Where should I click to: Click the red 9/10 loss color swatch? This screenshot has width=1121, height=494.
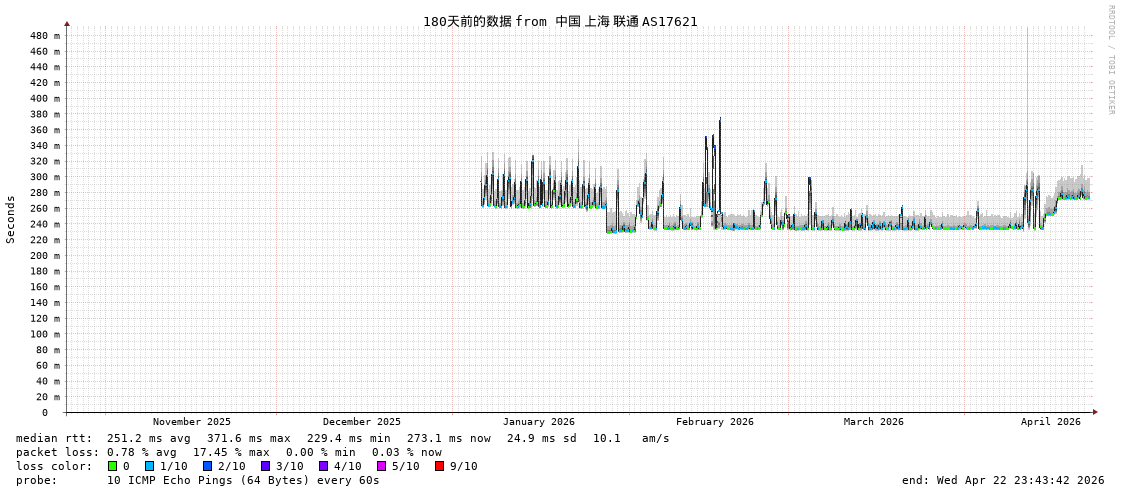click(439, 466)
